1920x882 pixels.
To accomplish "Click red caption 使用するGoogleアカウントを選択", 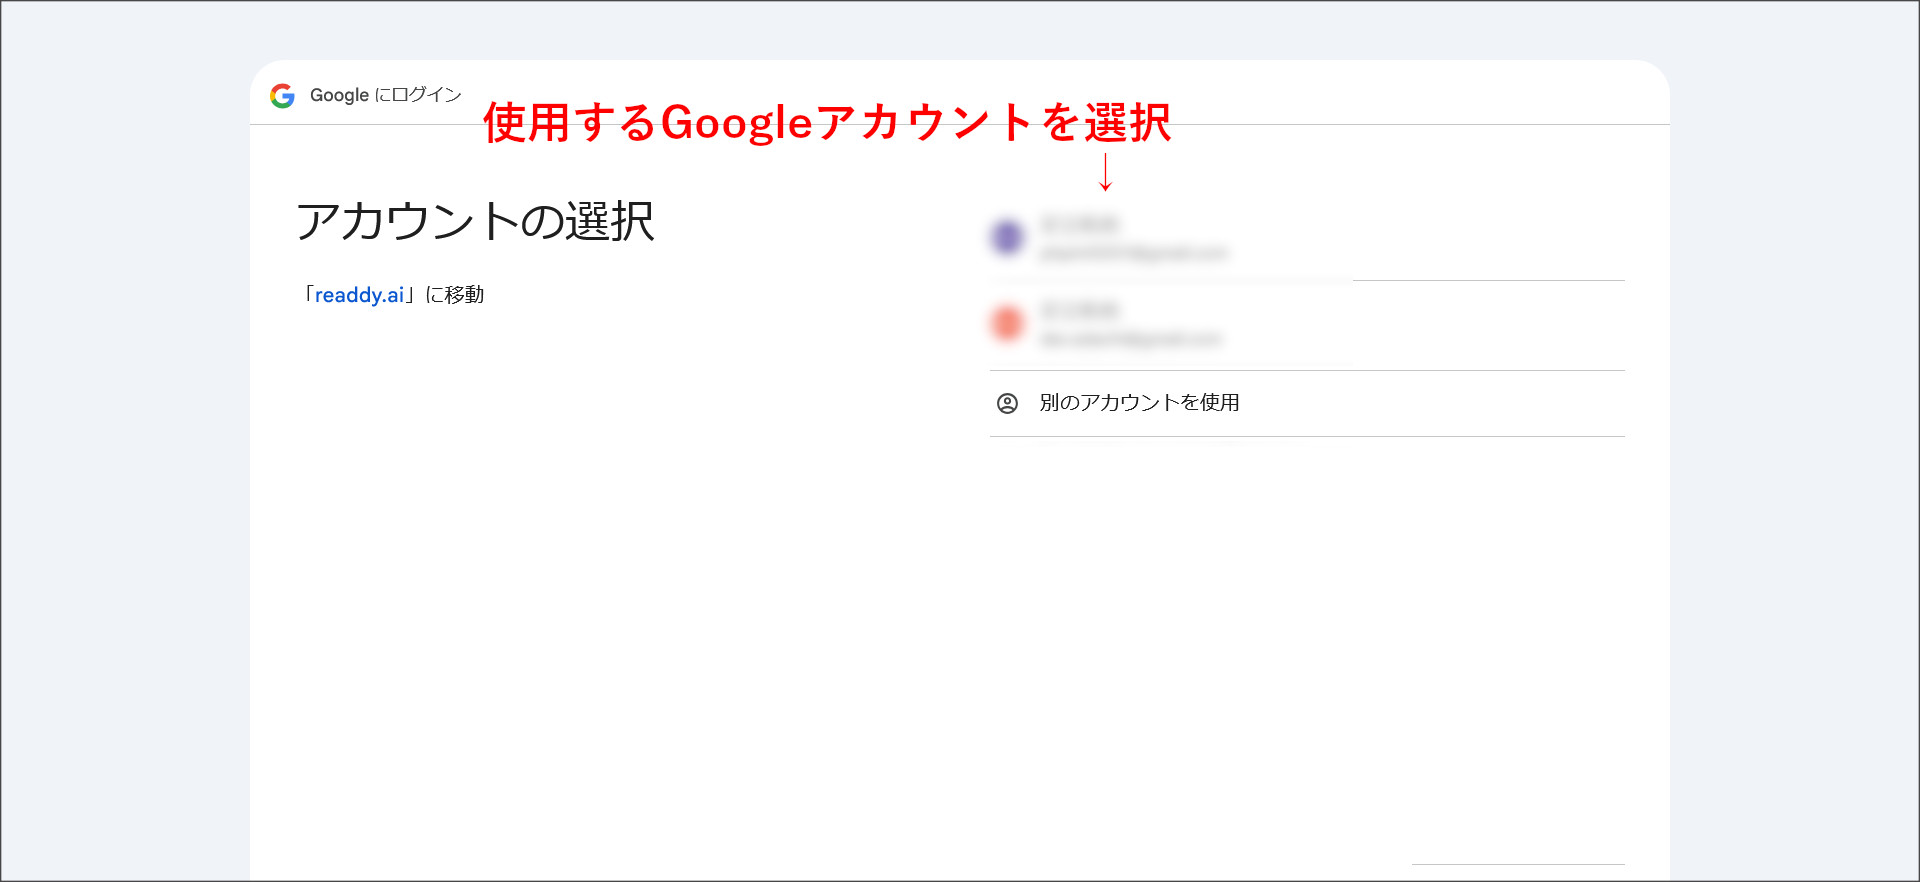I will [826, 123].
